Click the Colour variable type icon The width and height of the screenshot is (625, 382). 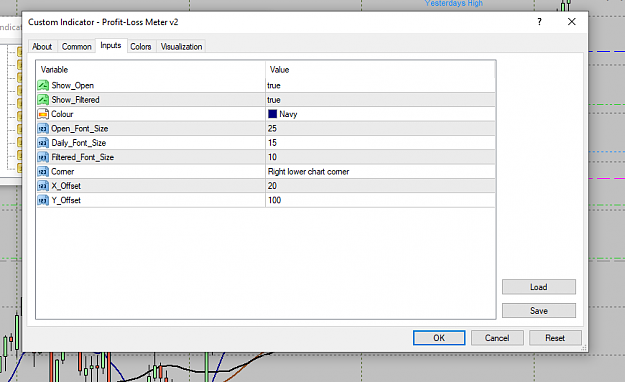pyautogui.click(x=43, y=114)
